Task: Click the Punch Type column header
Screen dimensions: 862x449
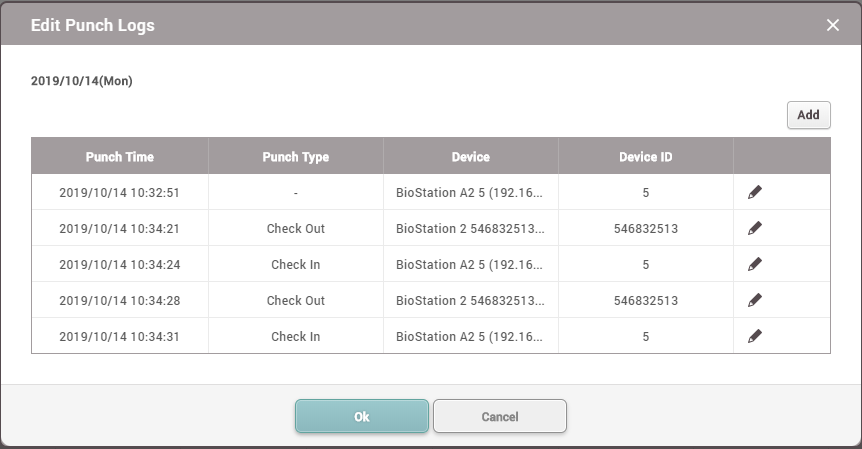Action: click(x=295, y=157)
